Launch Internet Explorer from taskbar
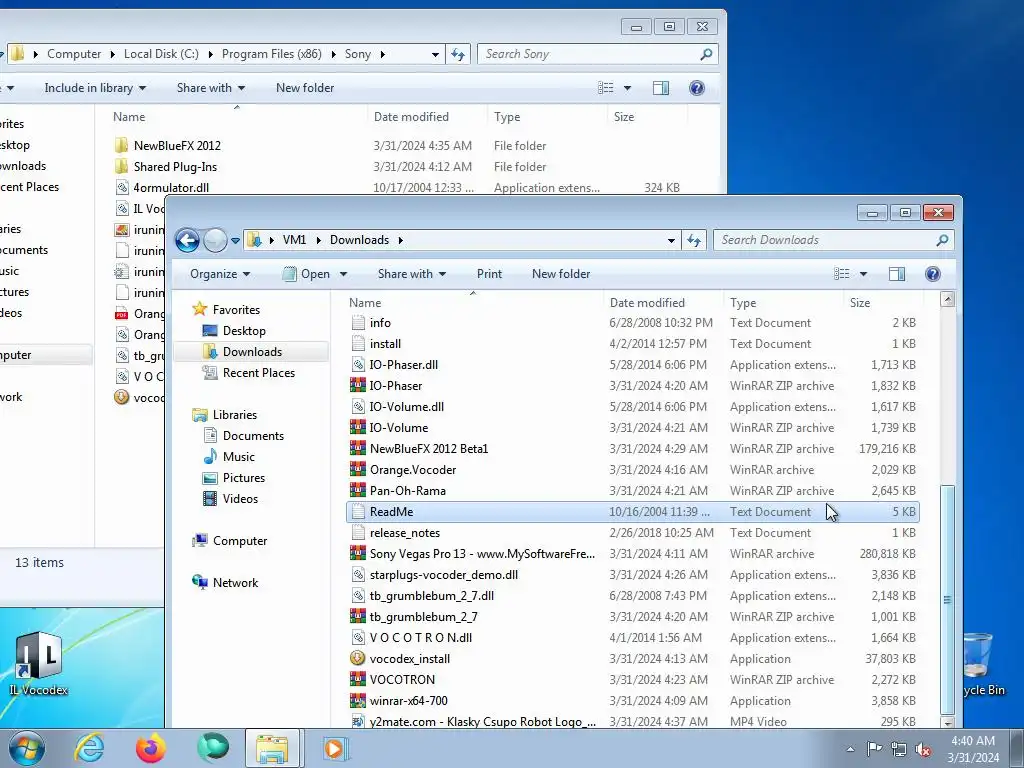 click(88, 748)
